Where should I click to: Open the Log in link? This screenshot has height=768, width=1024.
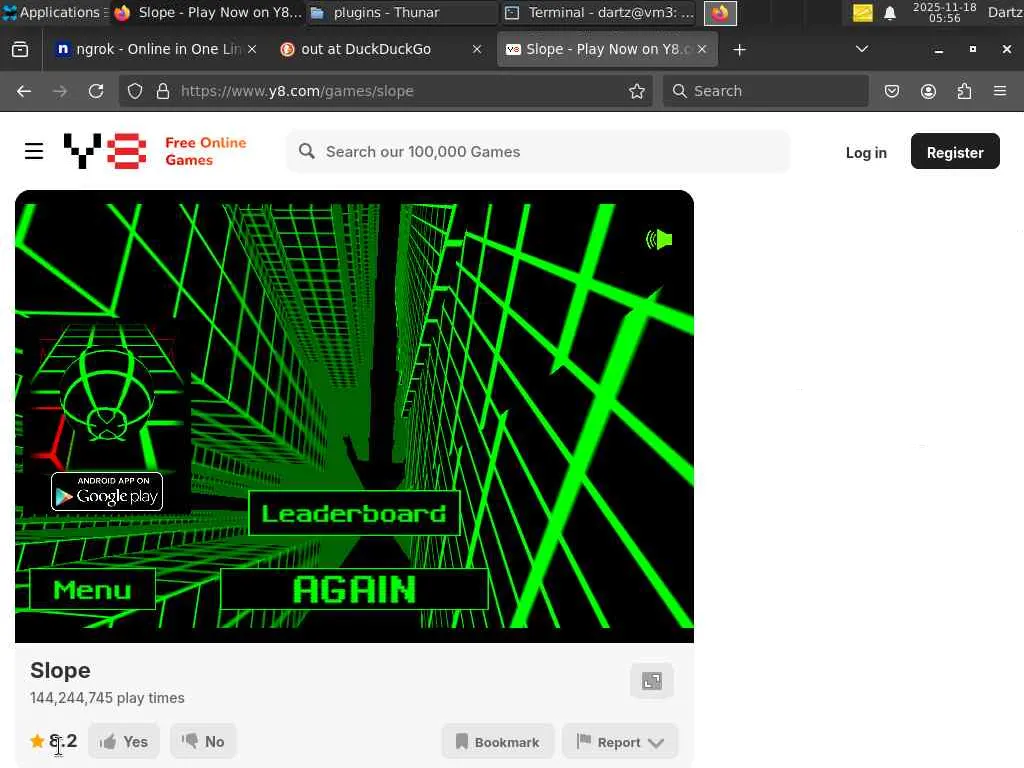coord(866,153)
